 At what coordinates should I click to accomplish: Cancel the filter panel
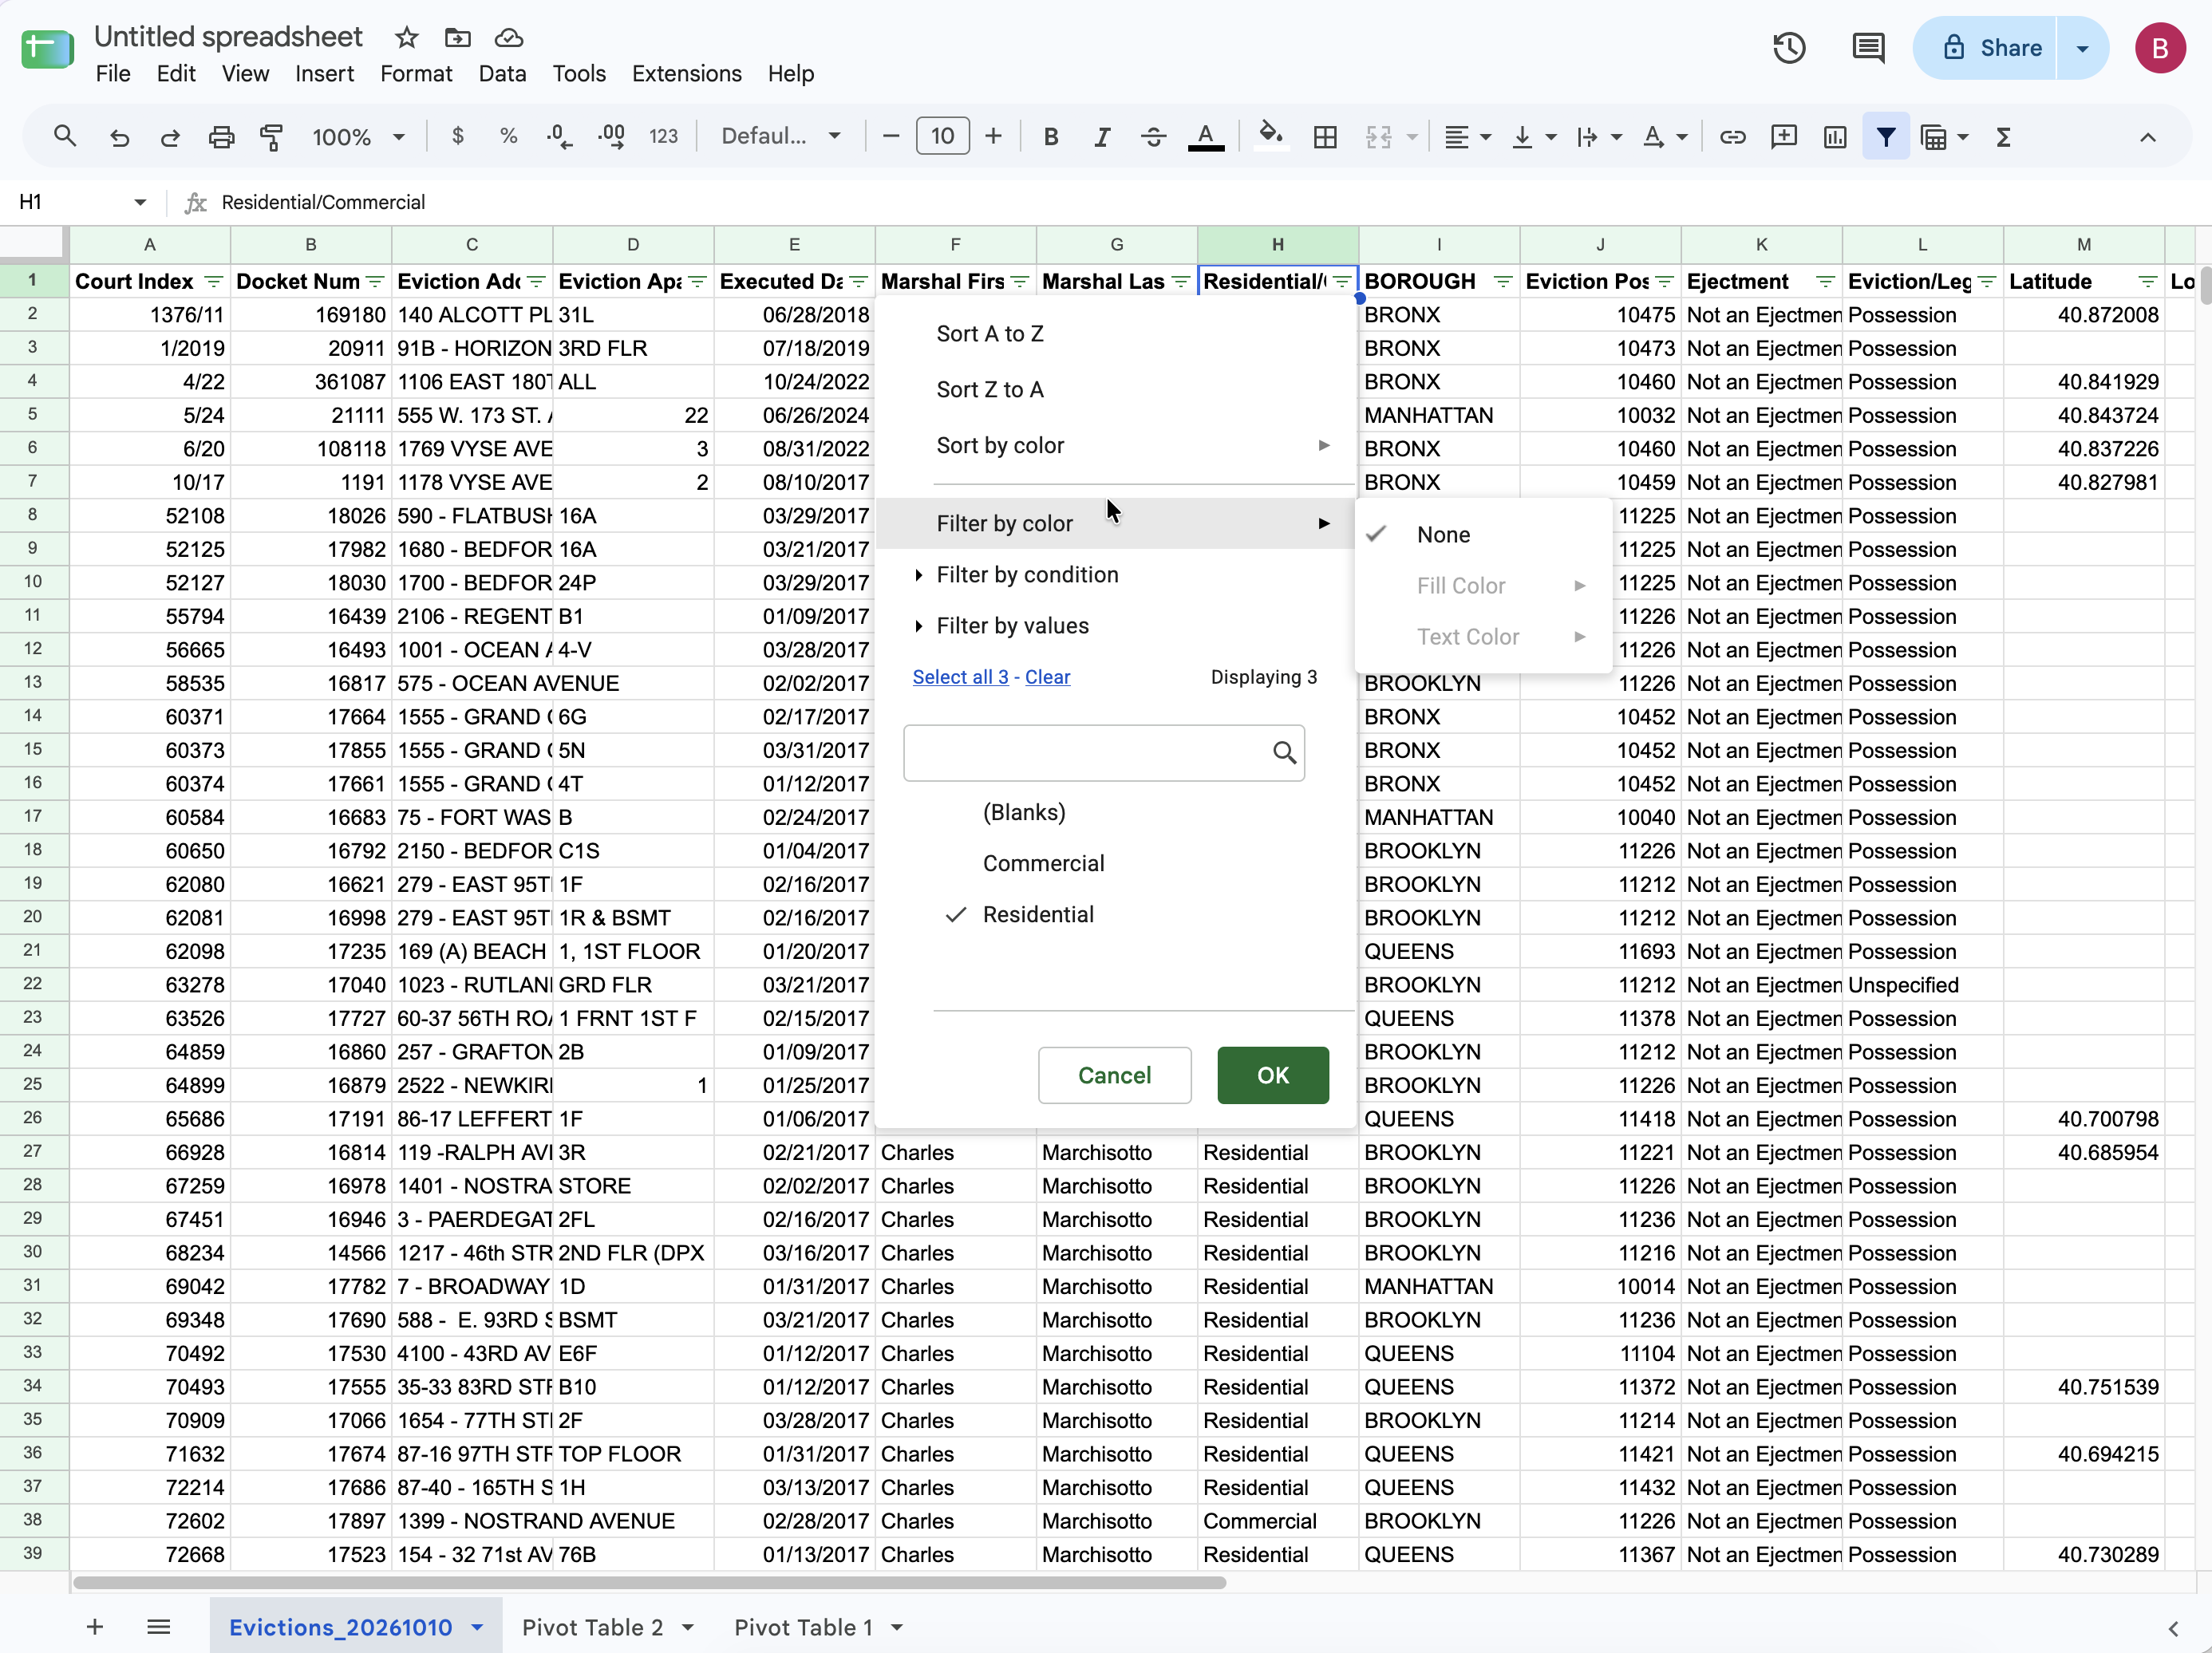1114,1075
